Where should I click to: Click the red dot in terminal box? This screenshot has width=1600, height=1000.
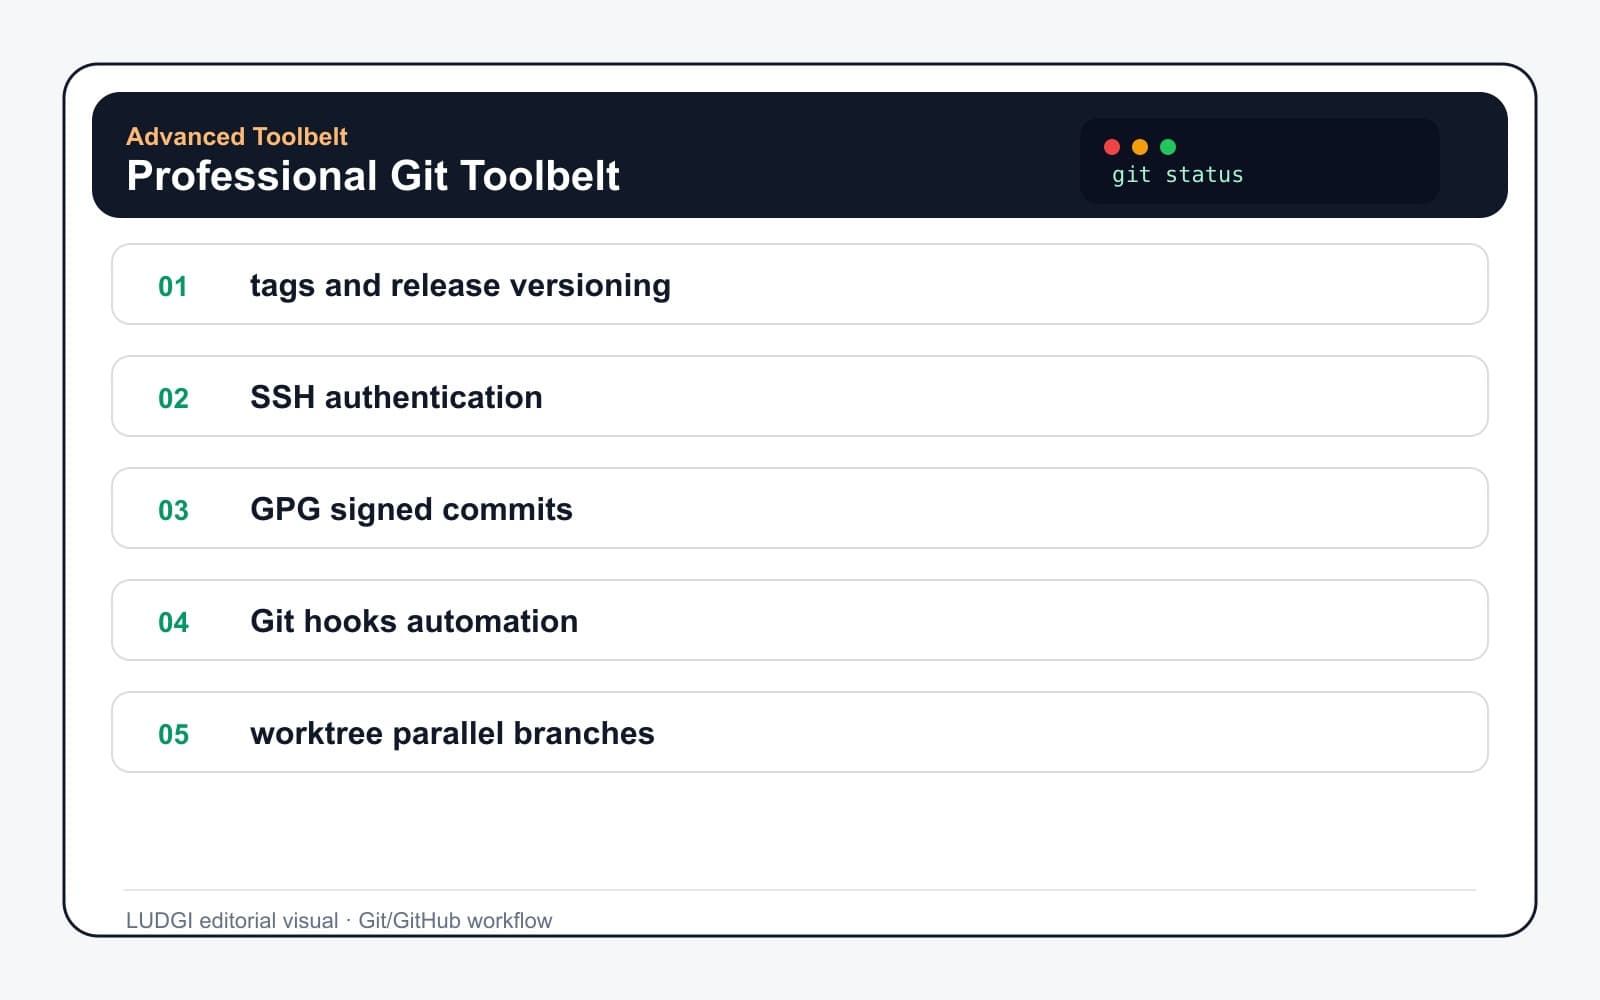coord(1112,147)
